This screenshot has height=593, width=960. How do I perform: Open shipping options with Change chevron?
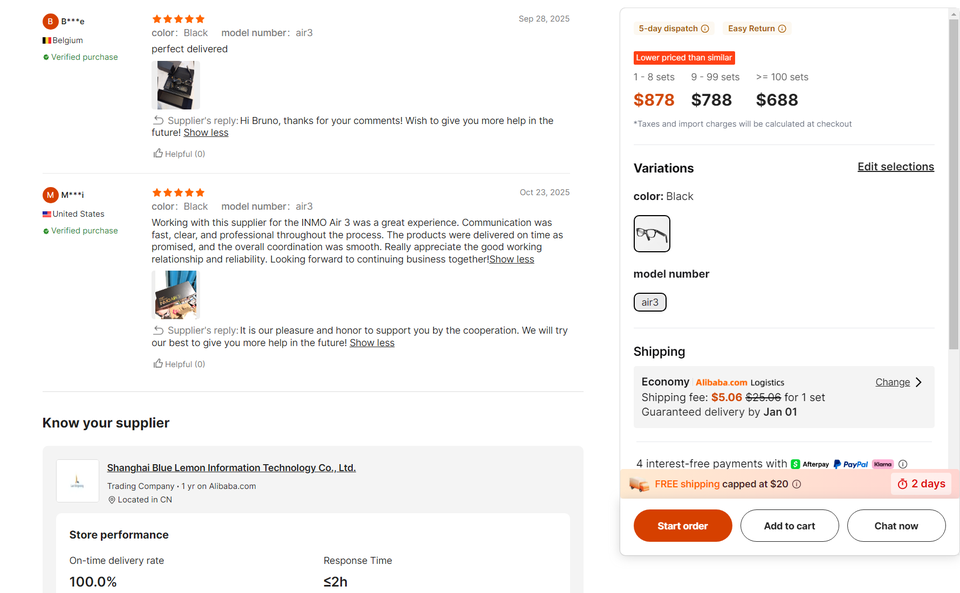pos(918,382)
